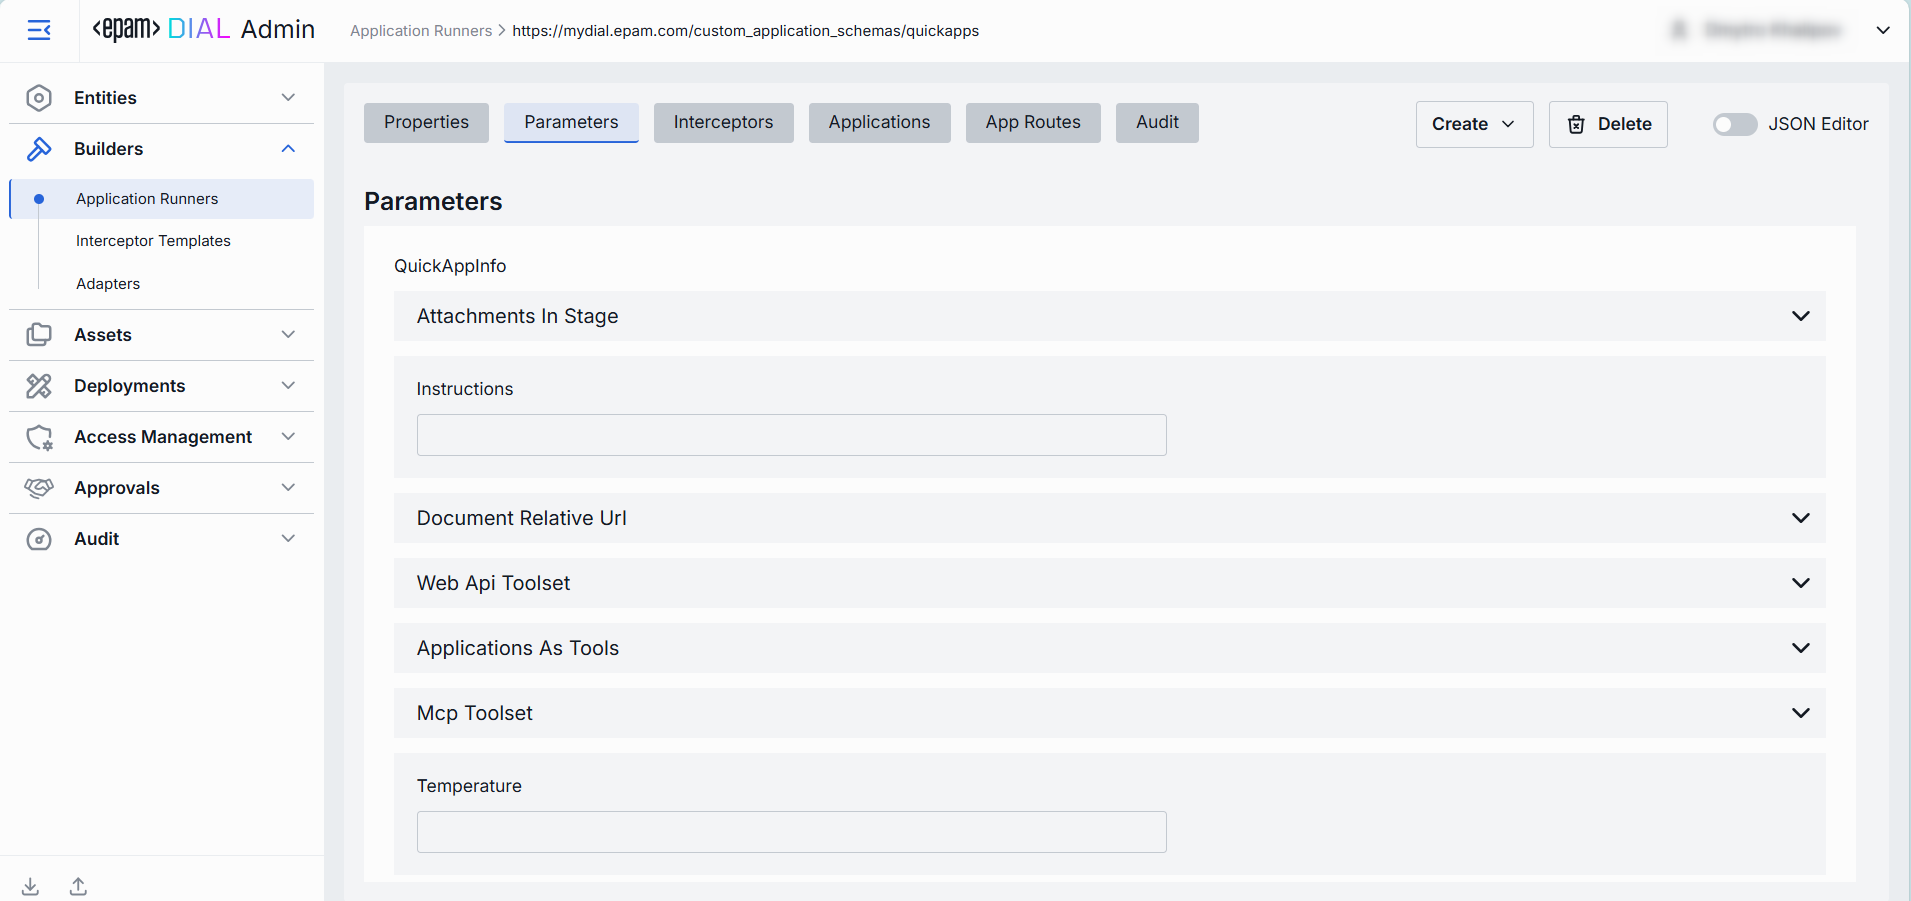This screenshot has width=1911, height=901.
Task: Select Interceptor Templates in the sidebar
Action: click(x=153, y=241)
